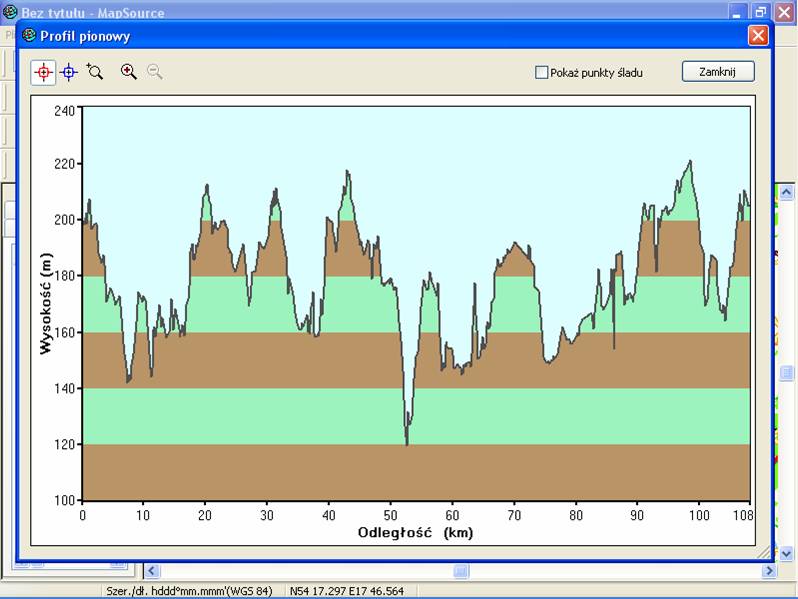The width and height of the screenshot is (798, 599).
Task: Click the map vertical scrollbar up arrow
Action: (786, 192)
